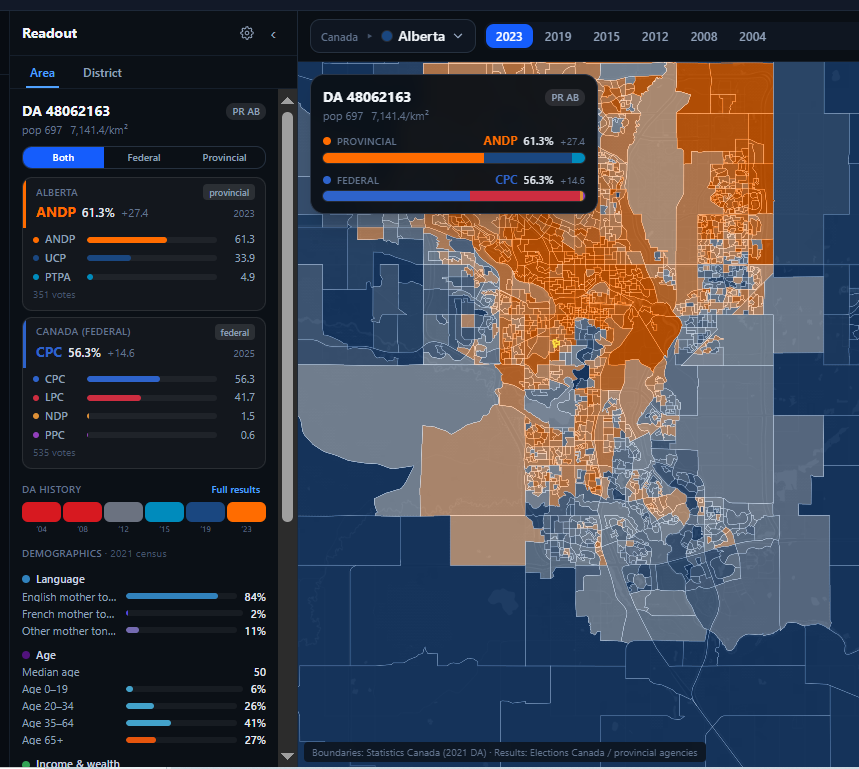Select the Both results toggle
The height and width of the screenshot is (769, 859).
(x=63, y=158)
